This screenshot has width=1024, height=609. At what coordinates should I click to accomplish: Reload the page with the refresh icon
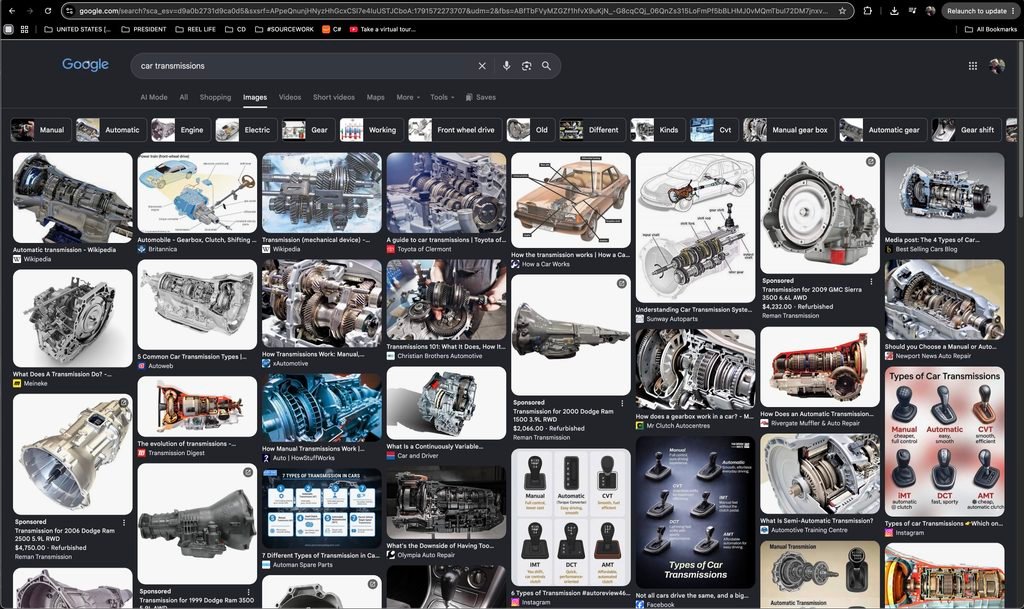(48, 11)
